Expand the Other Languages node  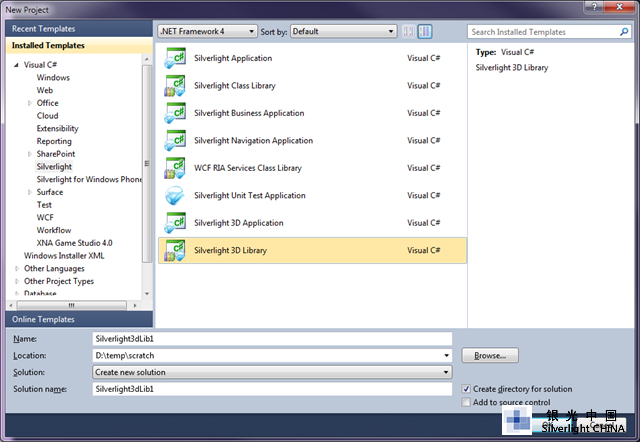(x=17, y=269)
